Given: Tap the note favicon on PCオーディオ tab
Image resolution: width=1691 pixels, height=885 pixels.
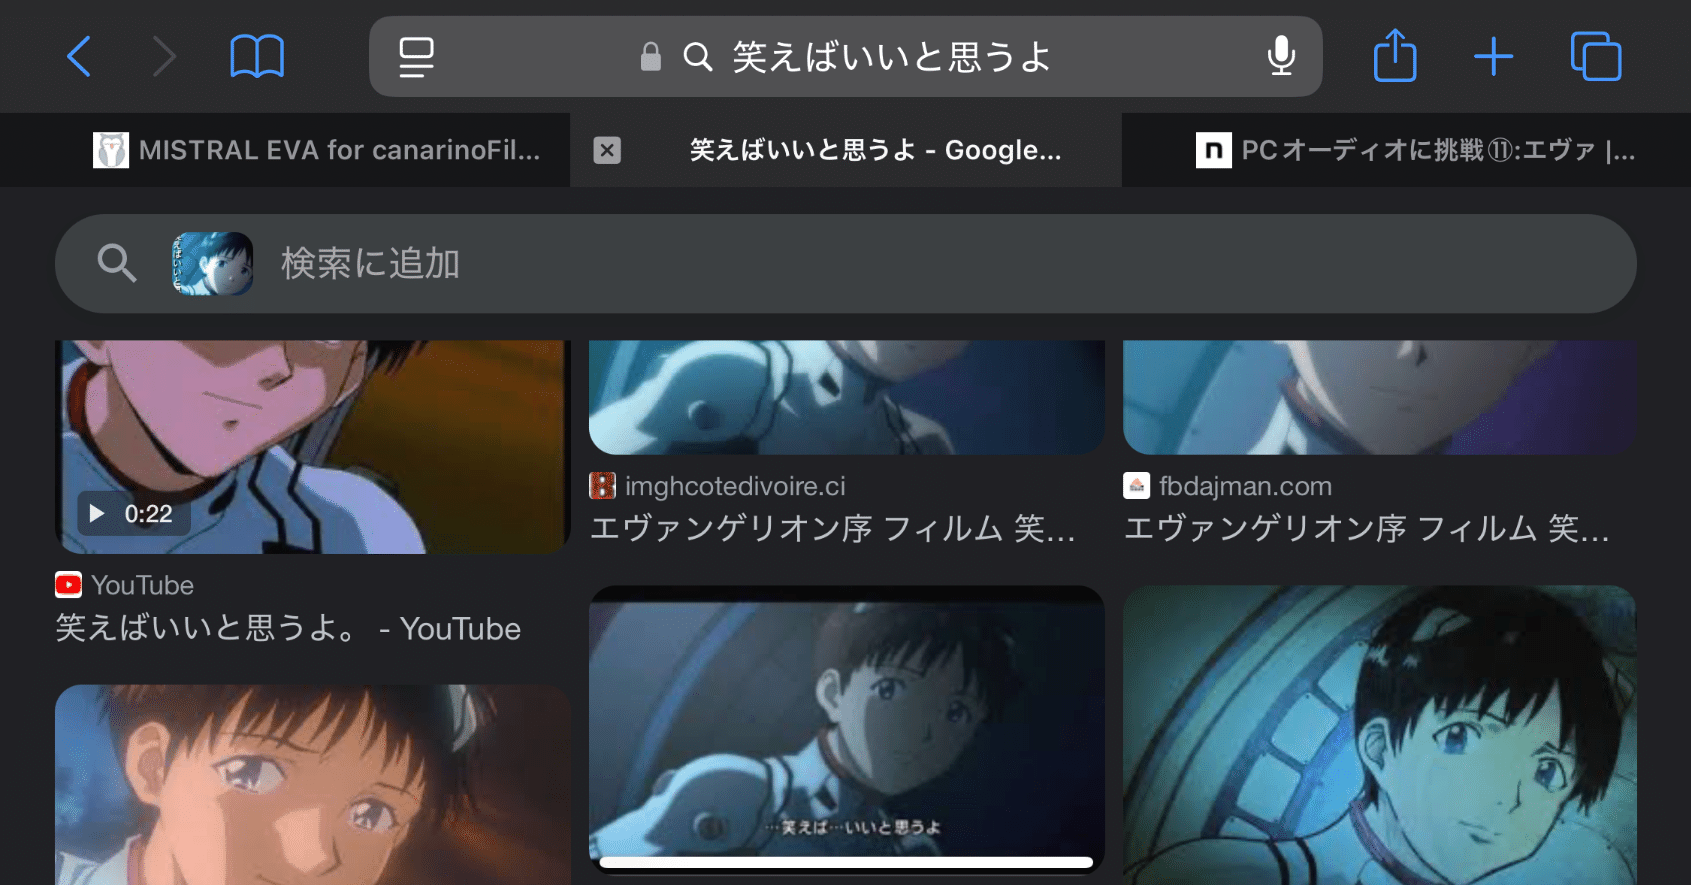Looking at the screenshot, I should coord(1213,150).
